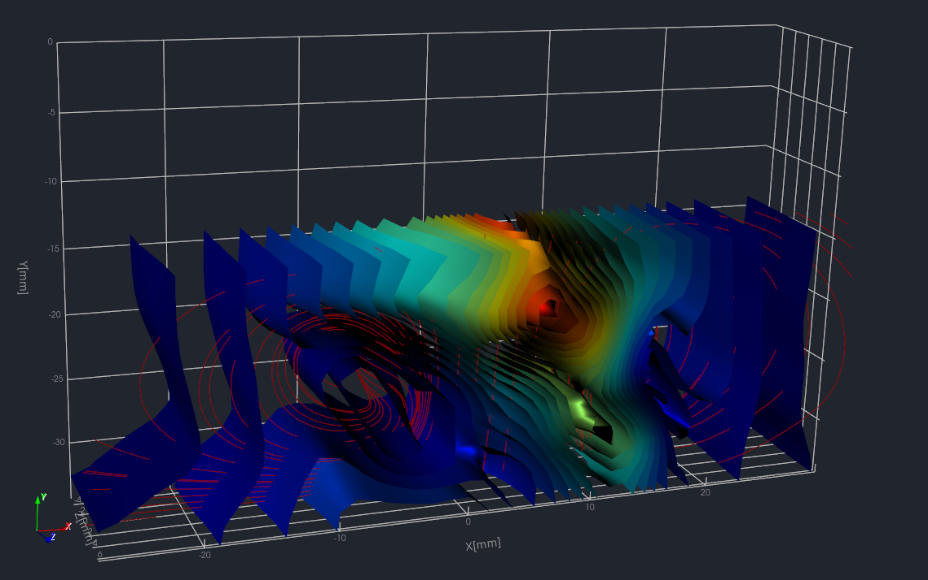Pick the 10 tick label on the X axis

pos(589,507)
